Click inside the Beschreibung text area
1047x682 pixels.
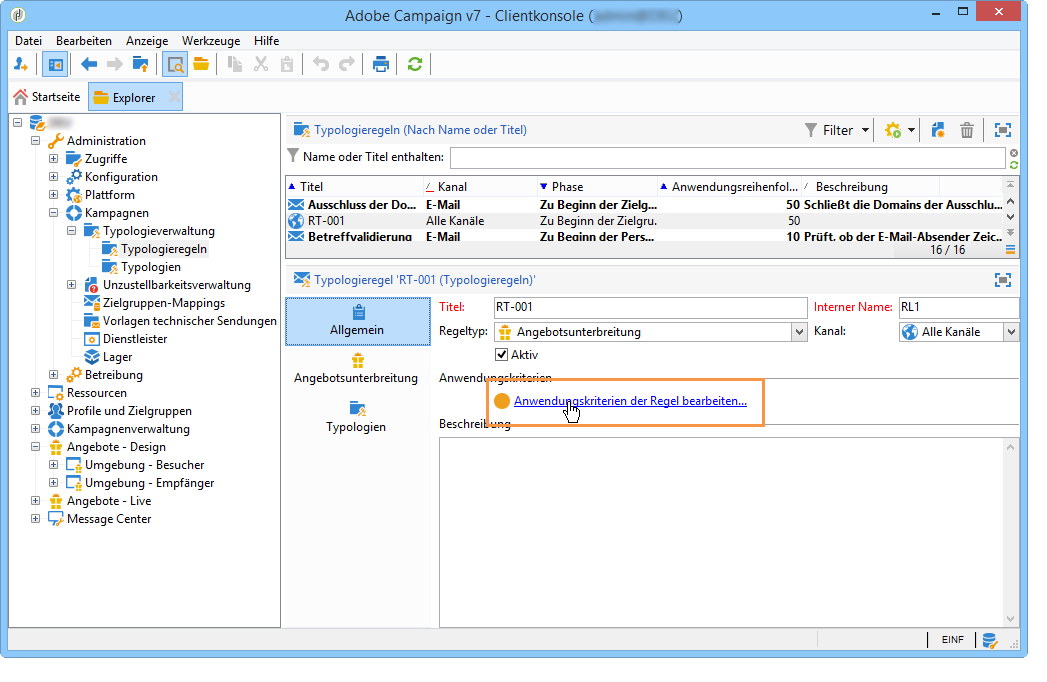(722, 532)
